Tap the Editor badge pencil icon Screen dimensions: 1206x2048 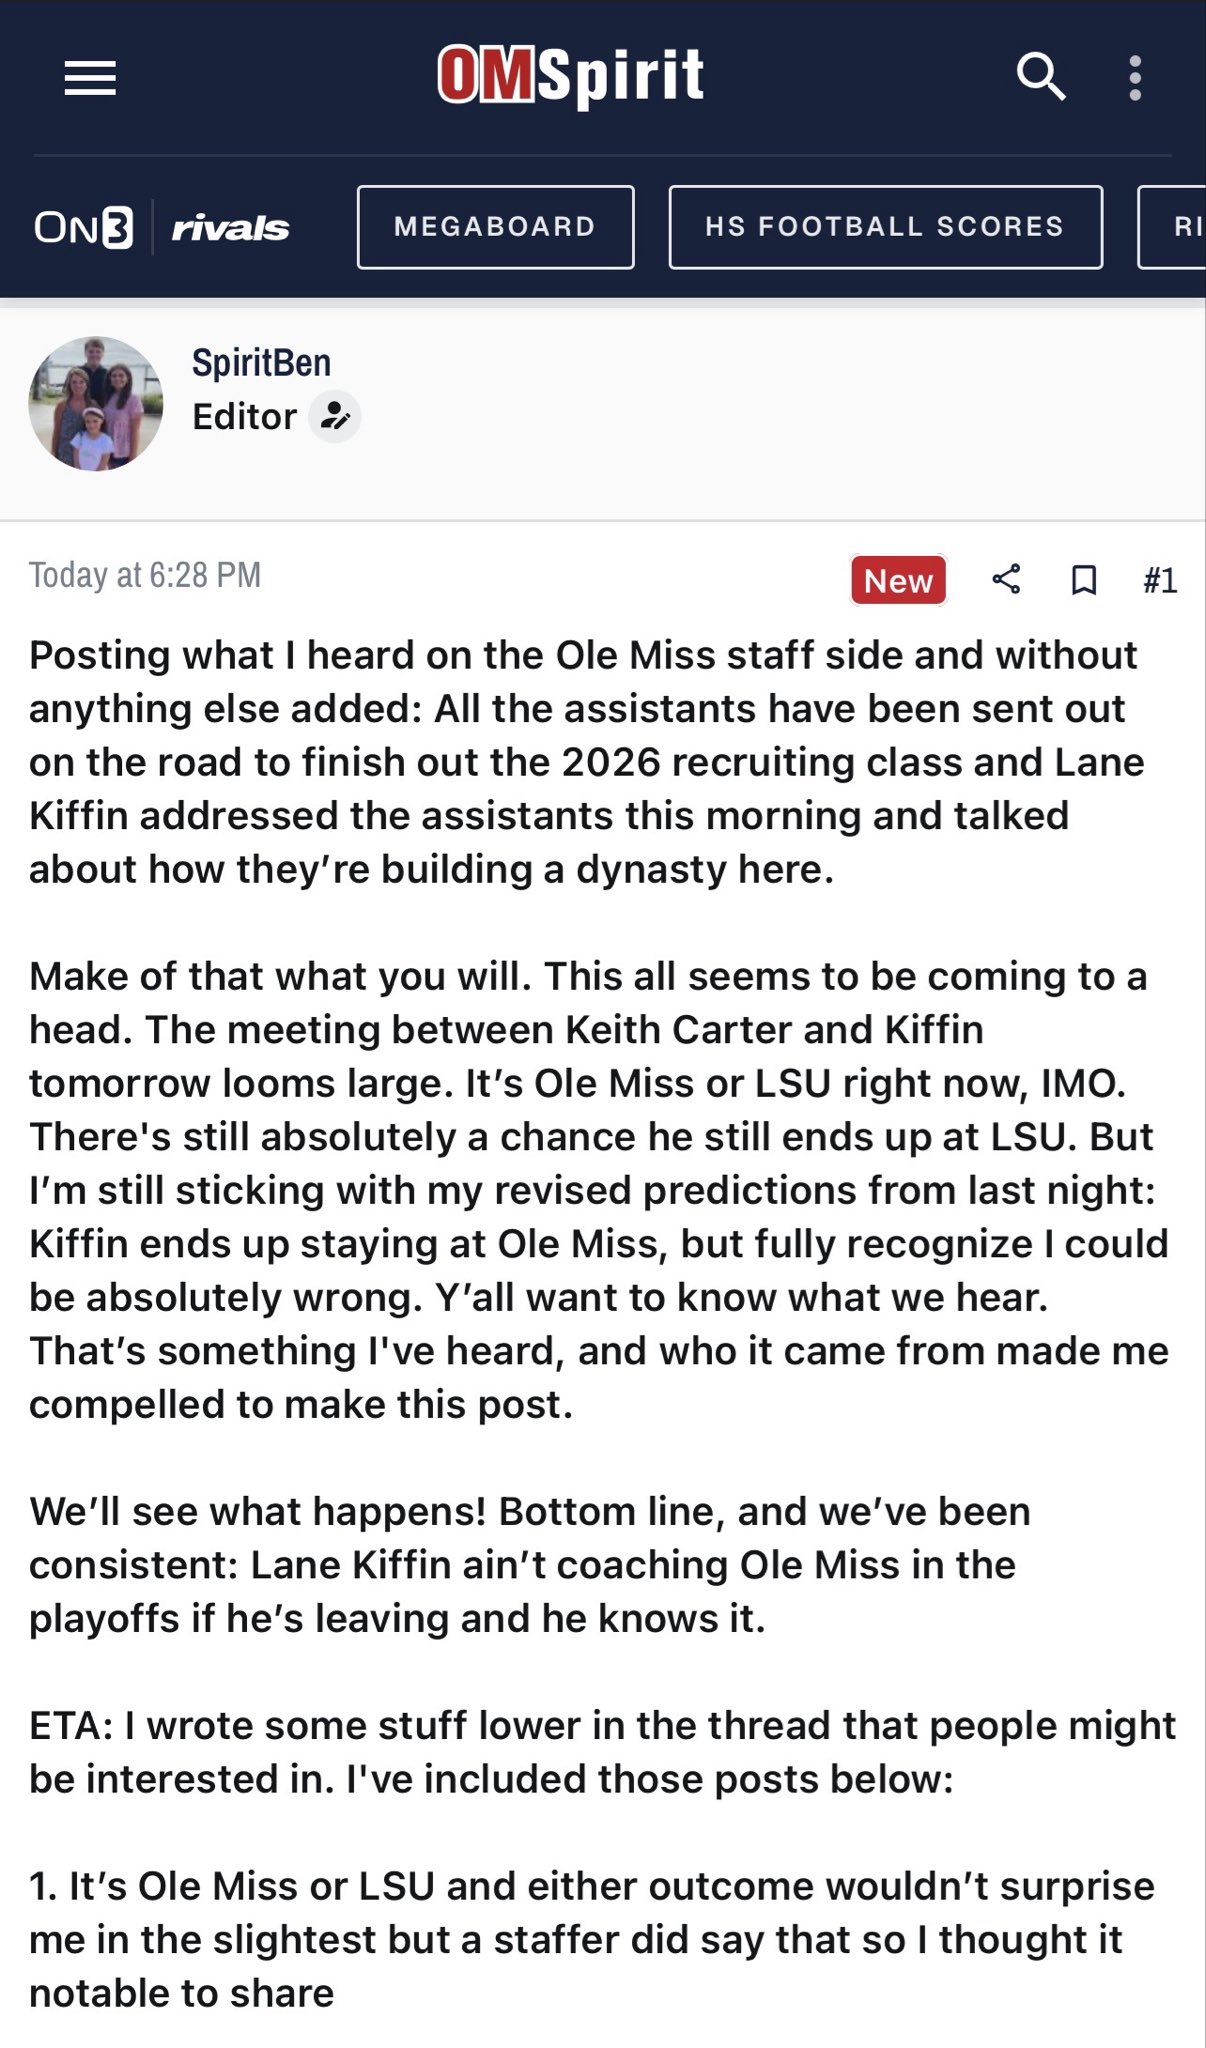(335, 416)
